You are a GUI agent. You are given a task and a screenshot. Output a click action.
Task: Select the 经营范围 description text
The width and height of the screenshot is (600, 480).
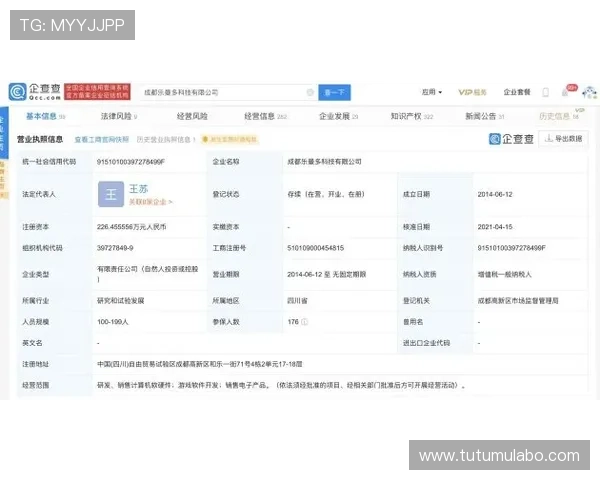[x=281, y=385]
